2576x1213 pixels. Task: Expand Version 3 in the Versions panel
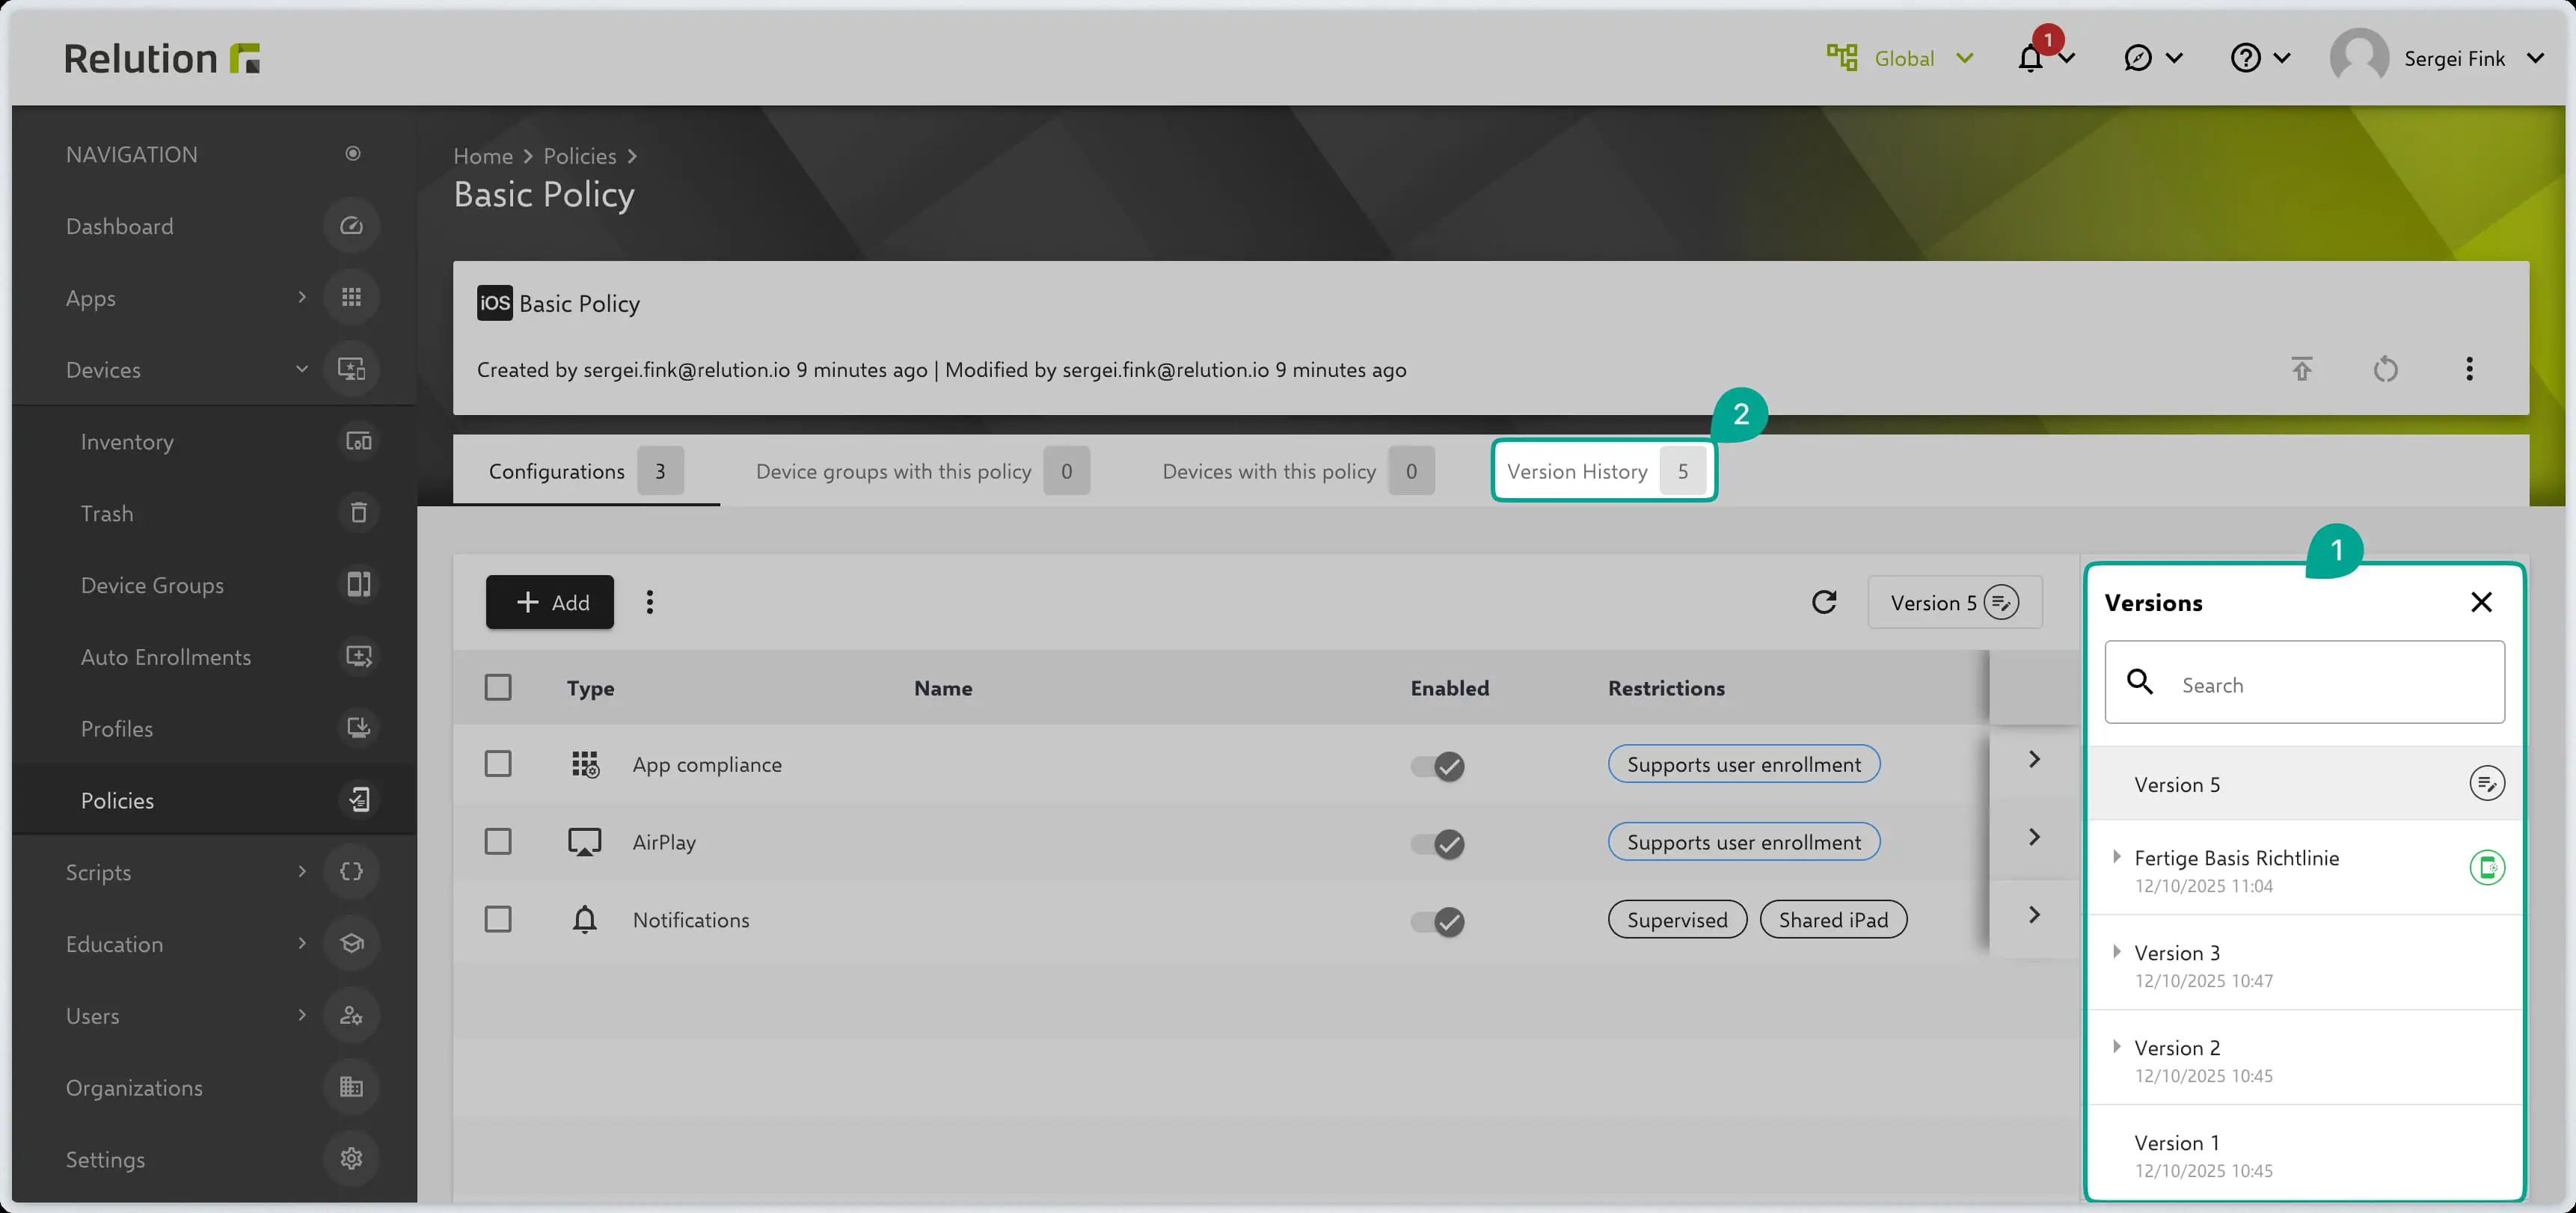click(2116, 952)
